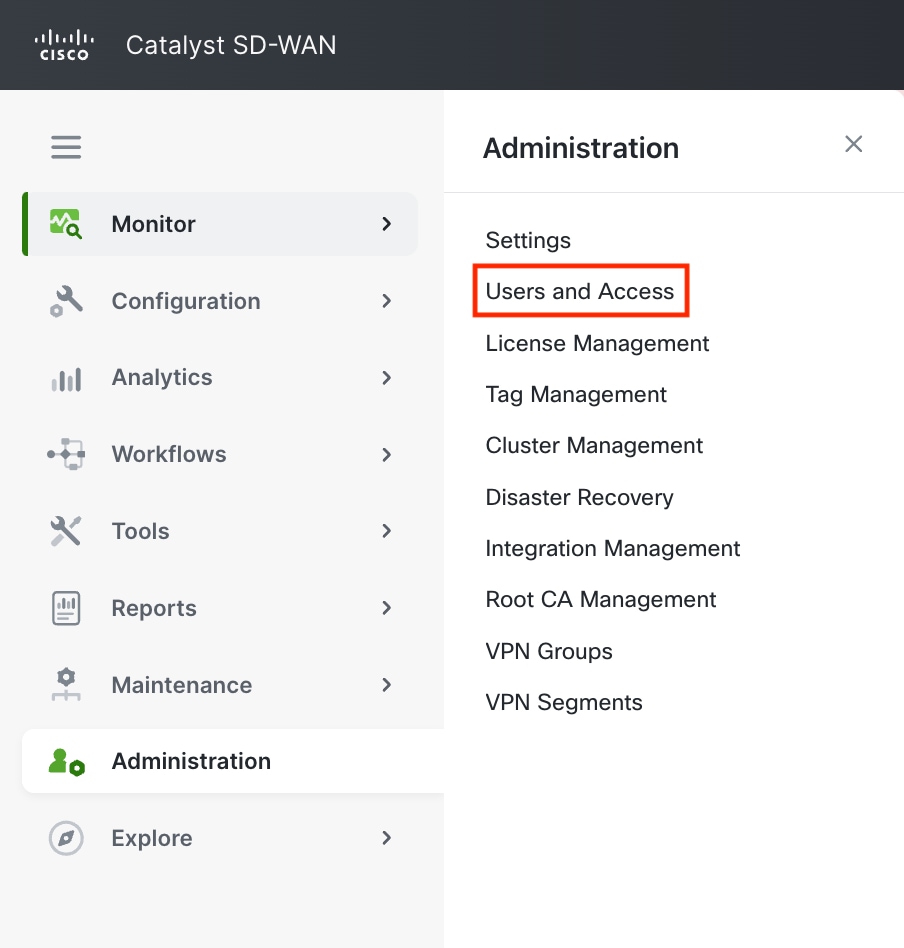
Task: Click the Reports document icon
Action: tap(66, 608)
